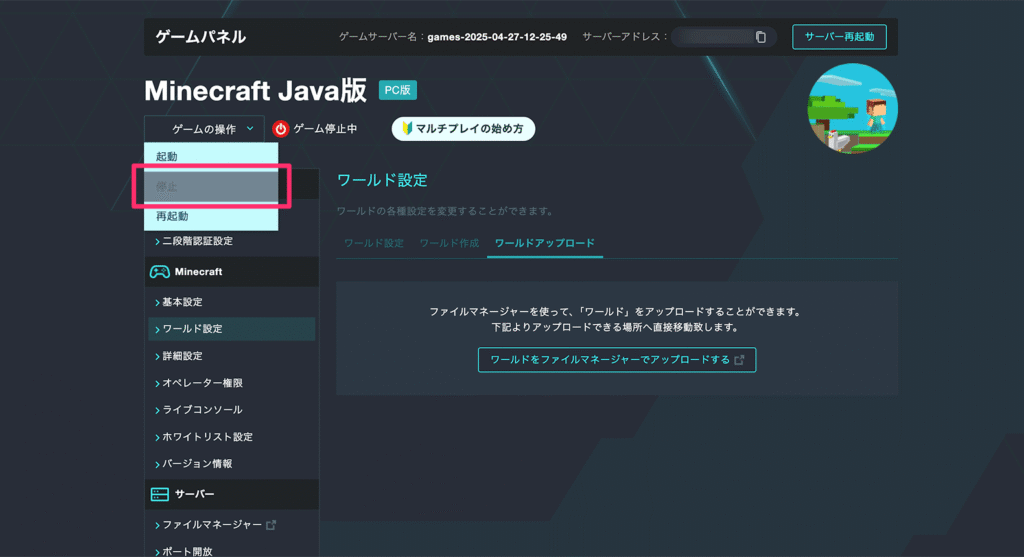Viewport: 1024px width, 557px height.
Task: Click the PC版 badge
Action: click(398, 90)
